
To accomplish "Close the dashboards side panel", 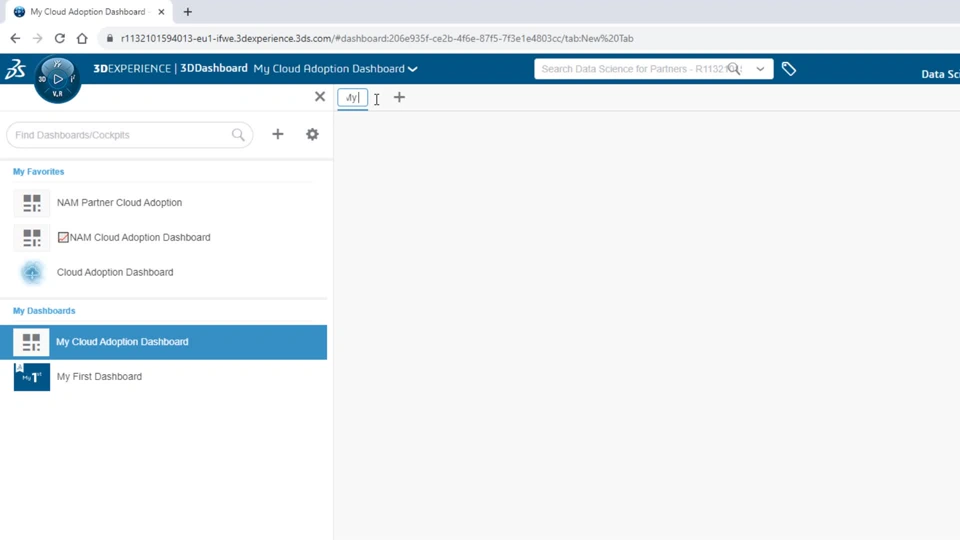I will point(320,96).
